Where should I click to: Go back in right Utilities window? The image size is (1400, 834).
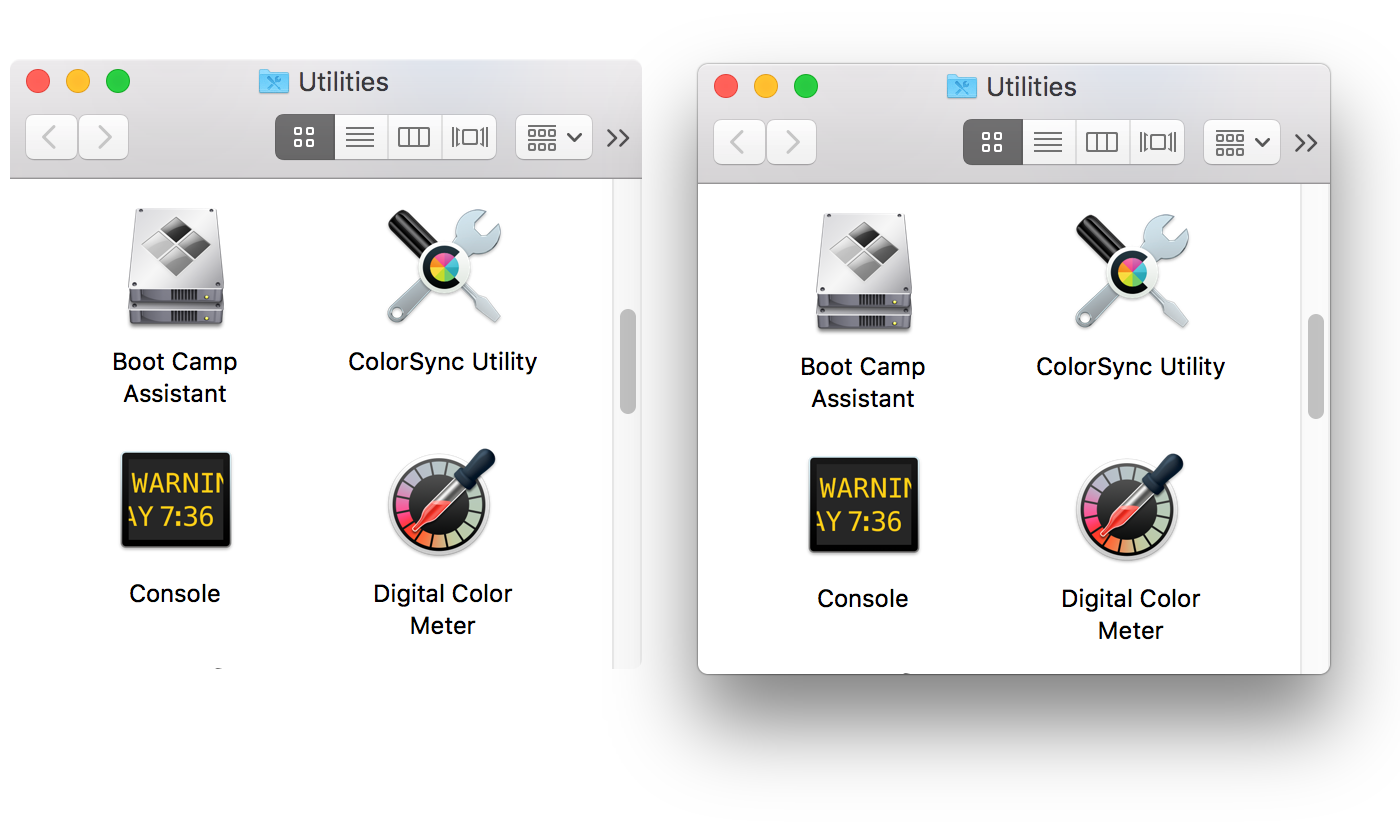739,142
